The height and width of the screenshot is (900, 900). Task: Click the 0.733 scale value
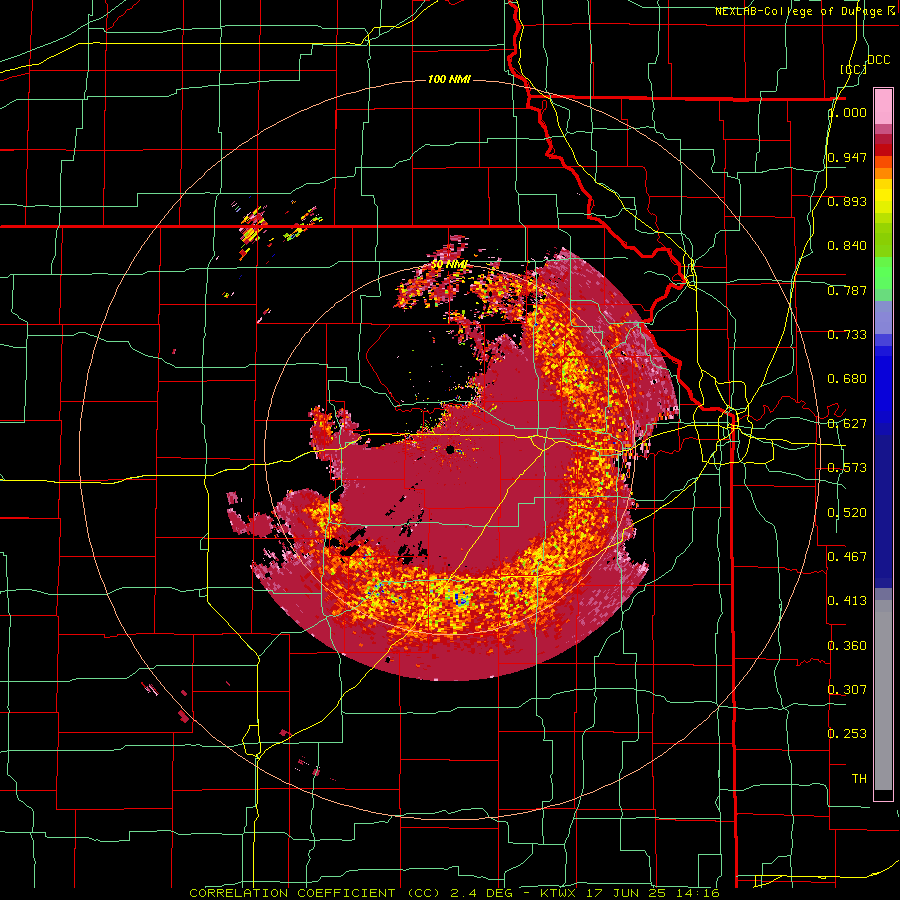847,335
